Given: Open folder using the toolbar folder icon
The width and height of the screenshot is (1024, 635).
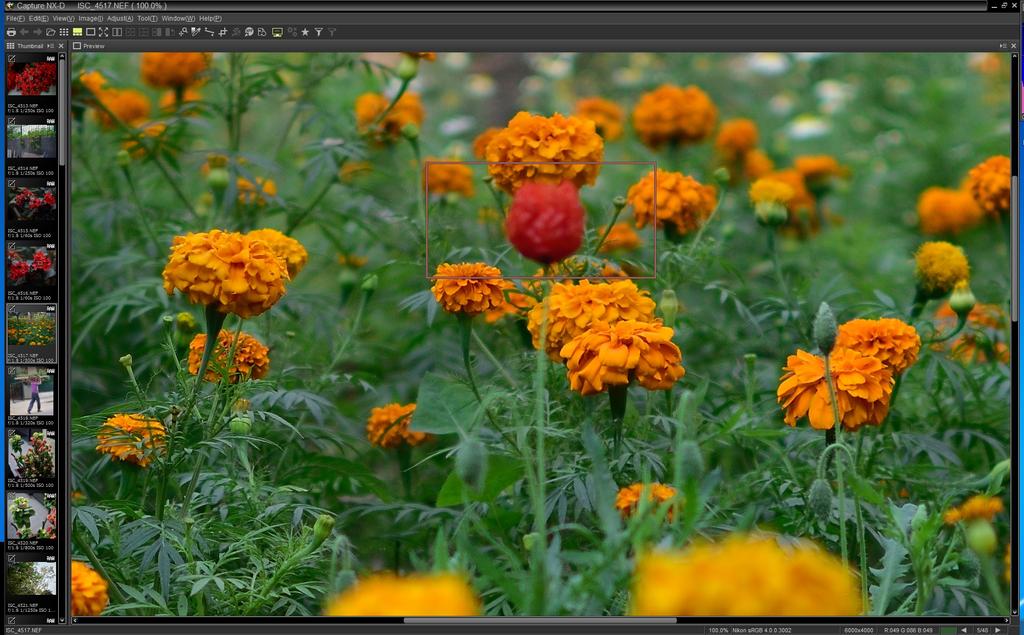Looking at the screenshot, I should [x=50, y=32].
